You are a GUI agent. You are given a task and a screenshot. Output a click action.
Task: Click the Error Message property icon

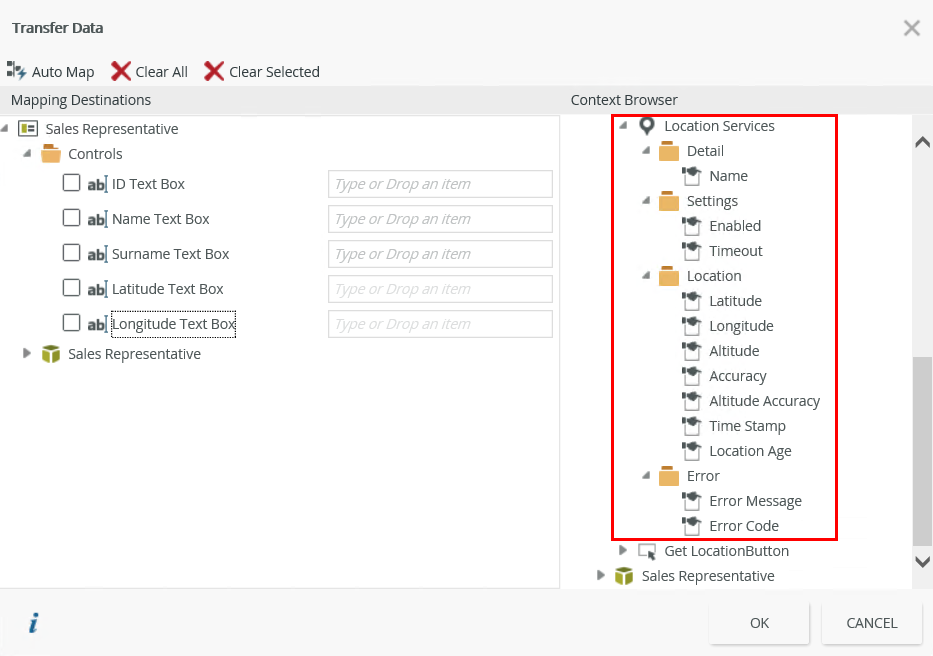pyautogui.click(x=692, y=501)
